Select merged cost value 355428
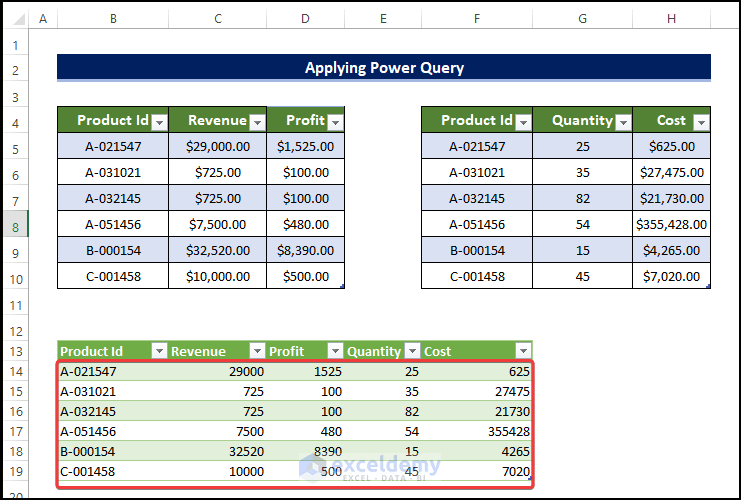 477,431
